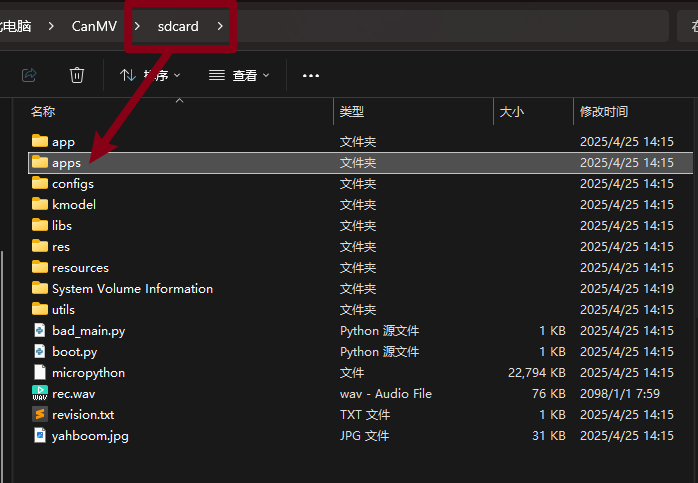Screen dimensions: 698x483
Task: Select the rec.wav audio file icon
Action: tap(40, 393)
